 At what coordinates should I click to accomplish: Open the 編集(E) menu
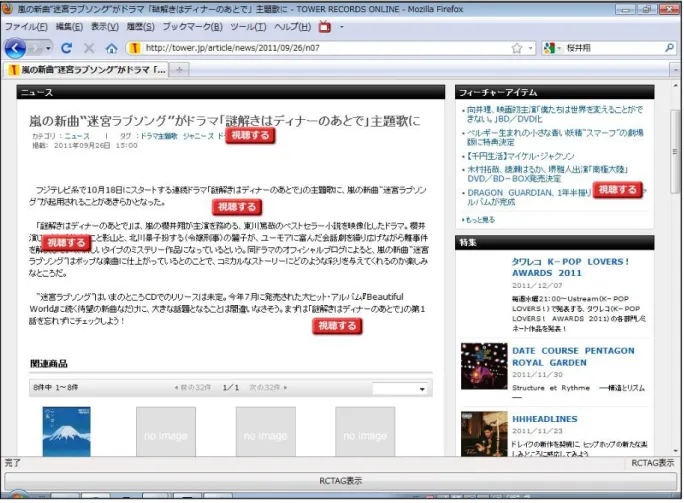click(69, 27)
